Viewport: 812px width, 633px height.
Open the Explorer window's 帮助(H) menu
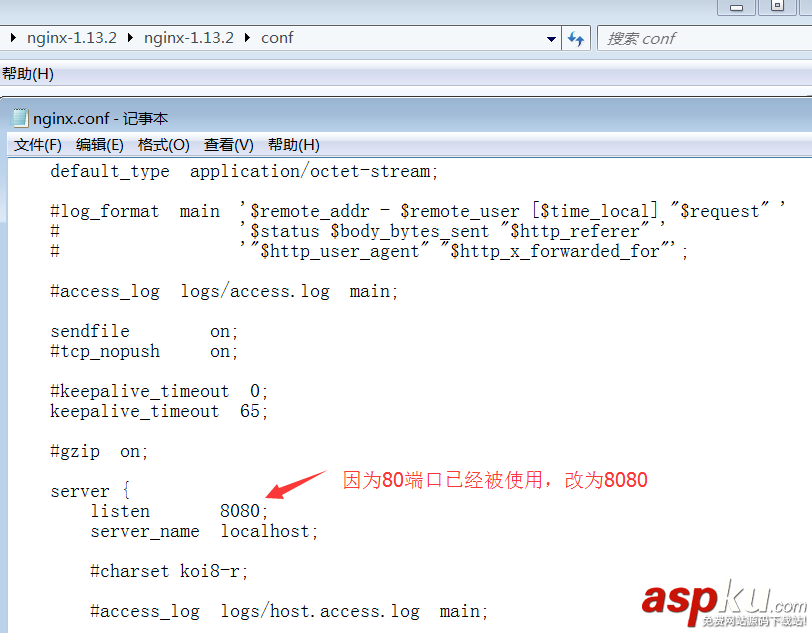[28, 74]
